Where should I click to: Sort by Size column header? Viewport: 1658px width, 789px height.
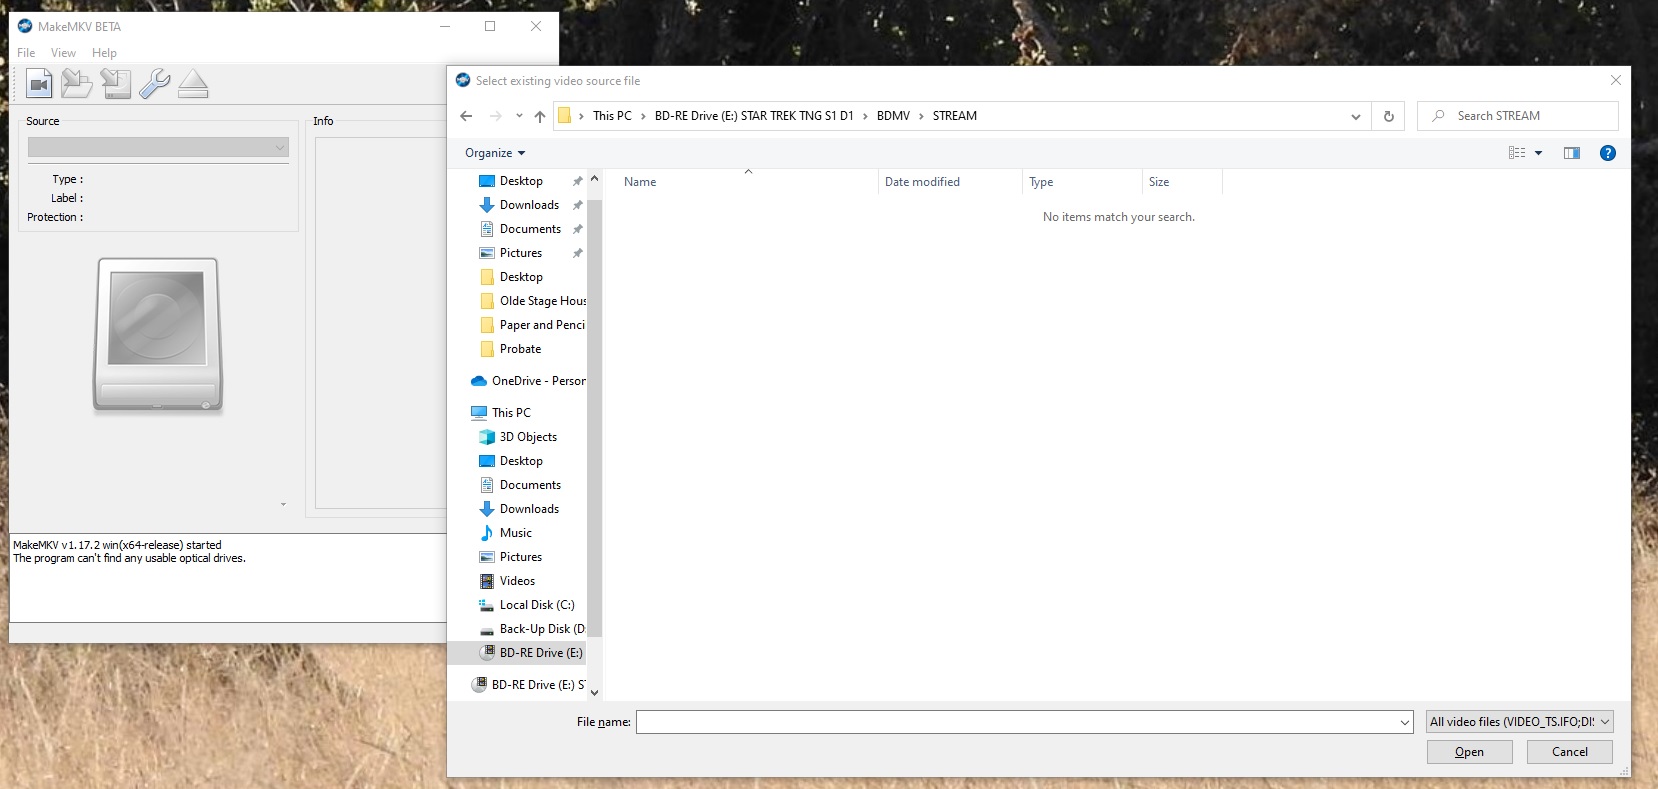coord(1182,182)
